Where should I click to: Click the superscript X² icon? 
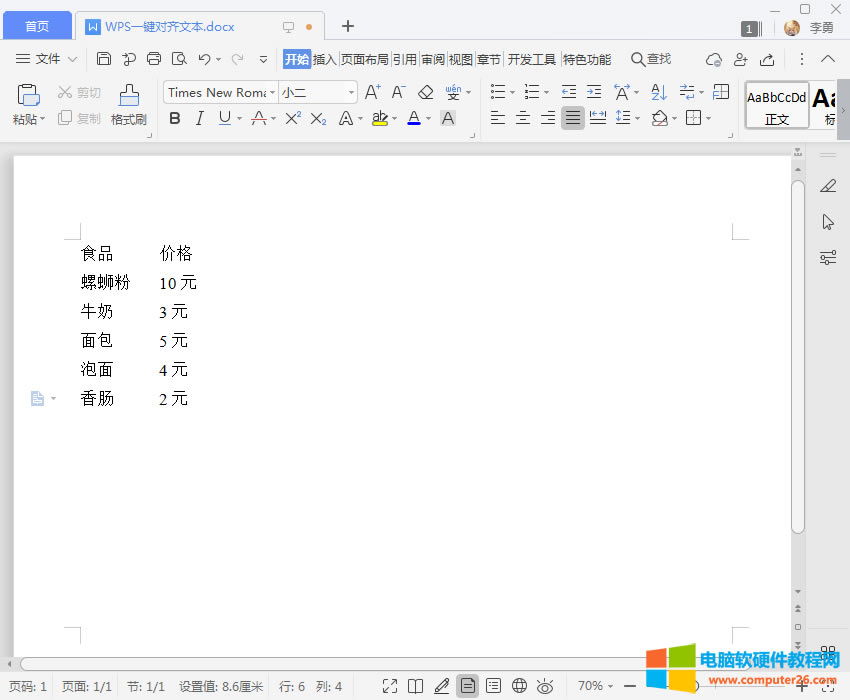(x=292, y=118)
